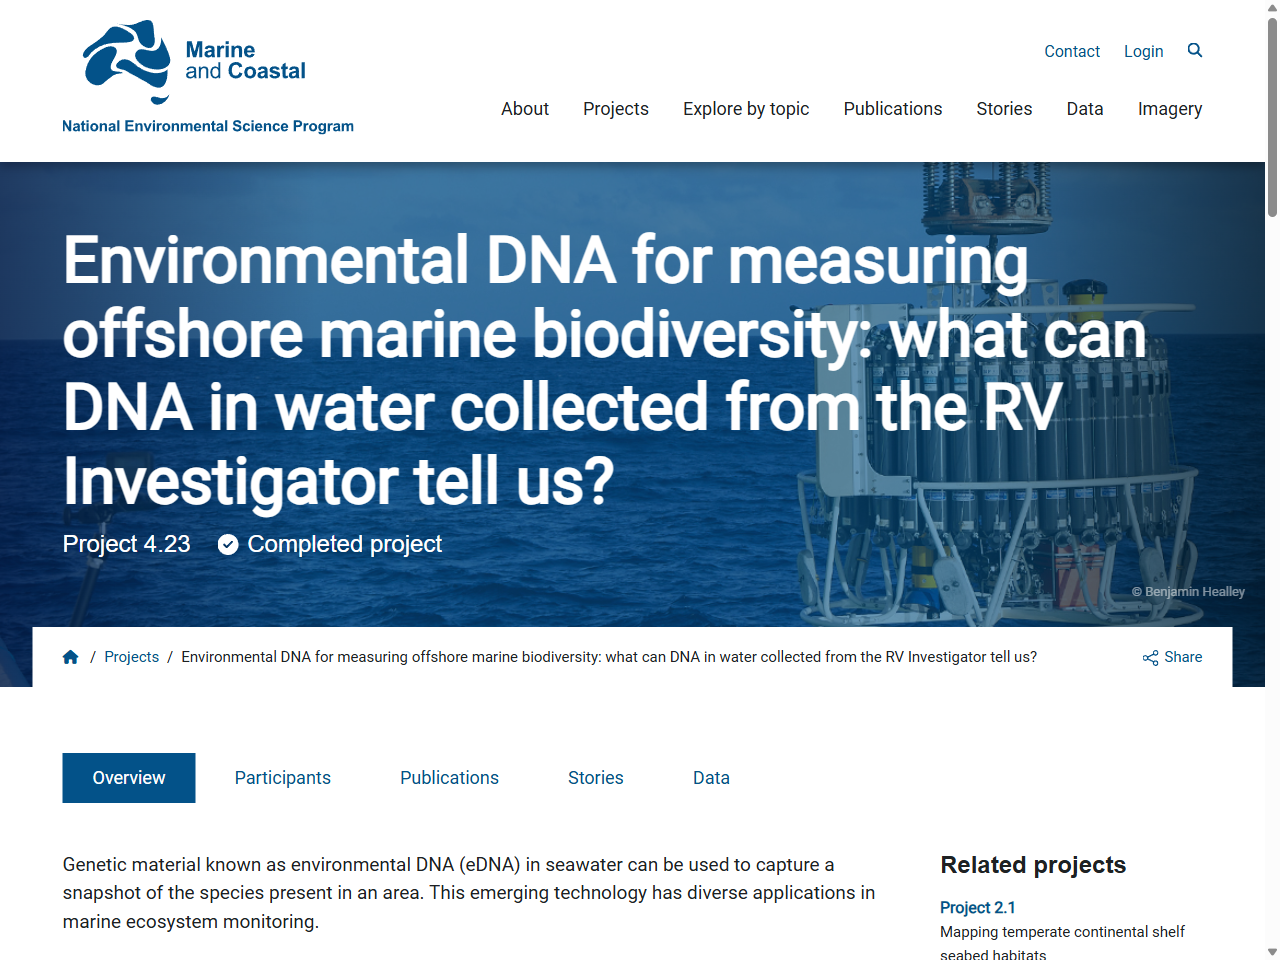This screenshot has height=960, width=1280.
Task: Click the Benjamin Healley photo credit
Action: coord(1188,592)
